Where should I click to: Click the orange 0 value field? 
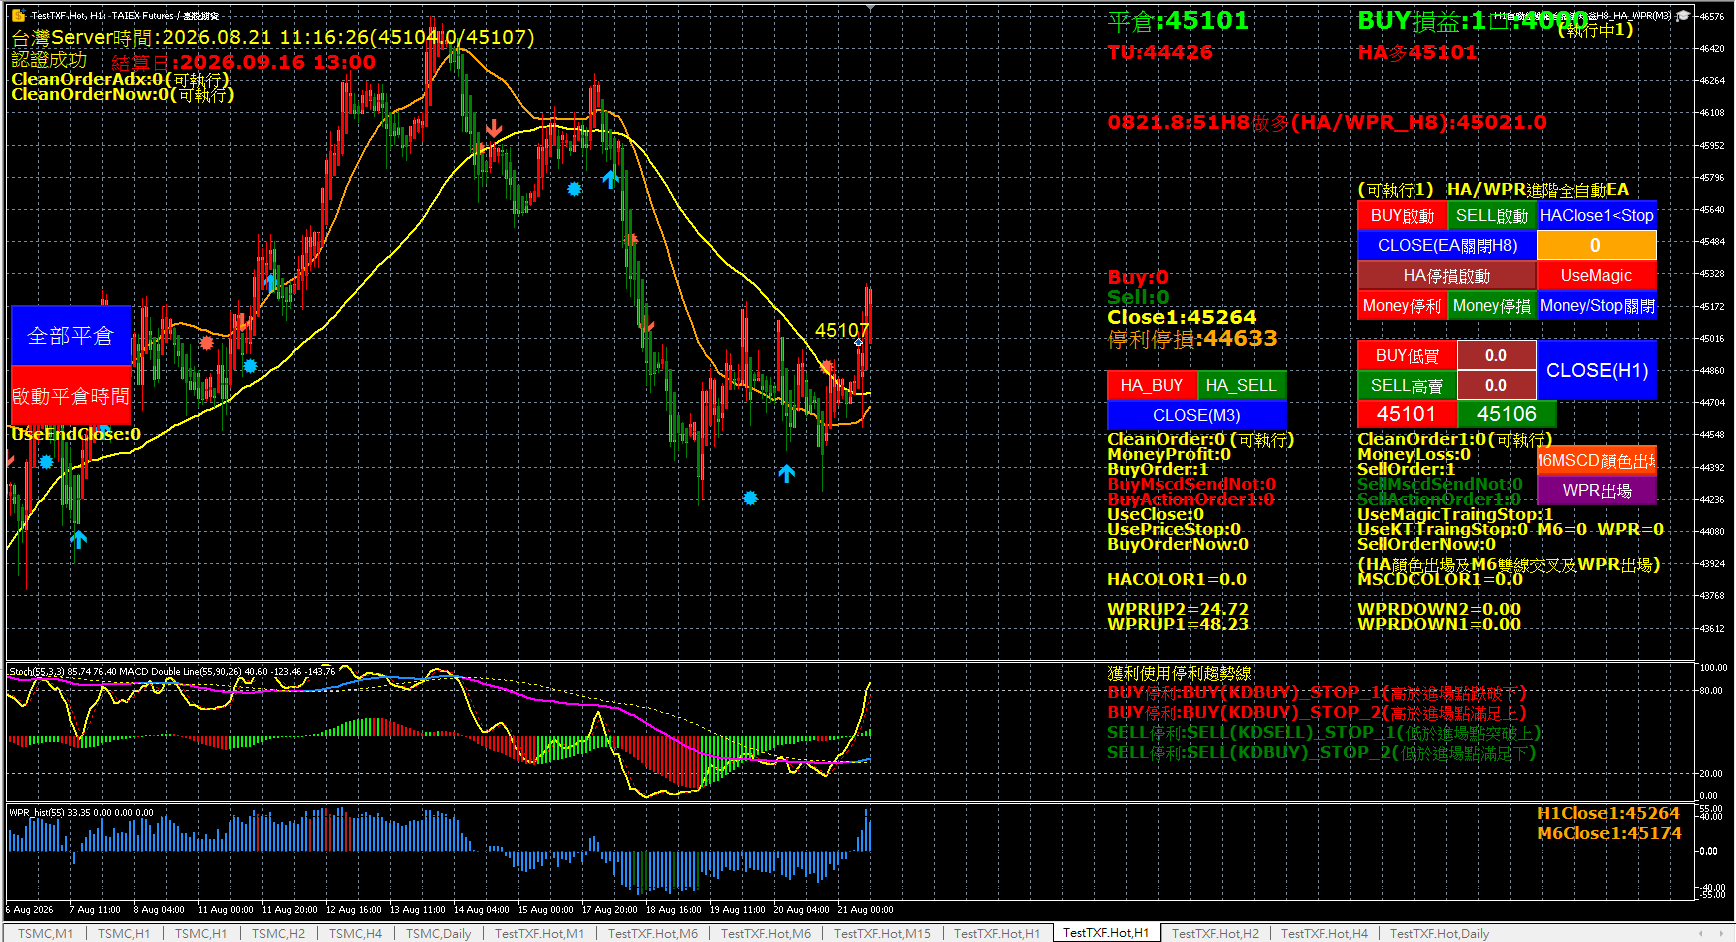pyautogui.click(x=1597, y=245)
